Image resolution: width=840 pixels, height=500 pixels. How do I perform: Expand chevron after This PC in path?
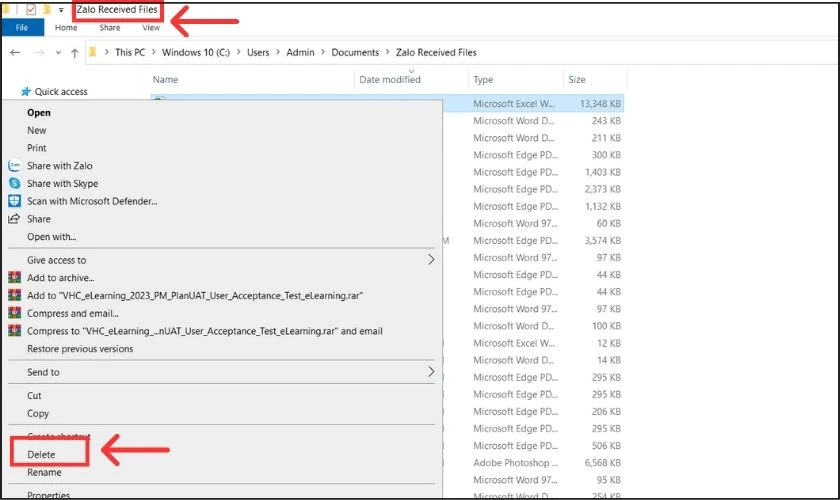pos(154,52)
